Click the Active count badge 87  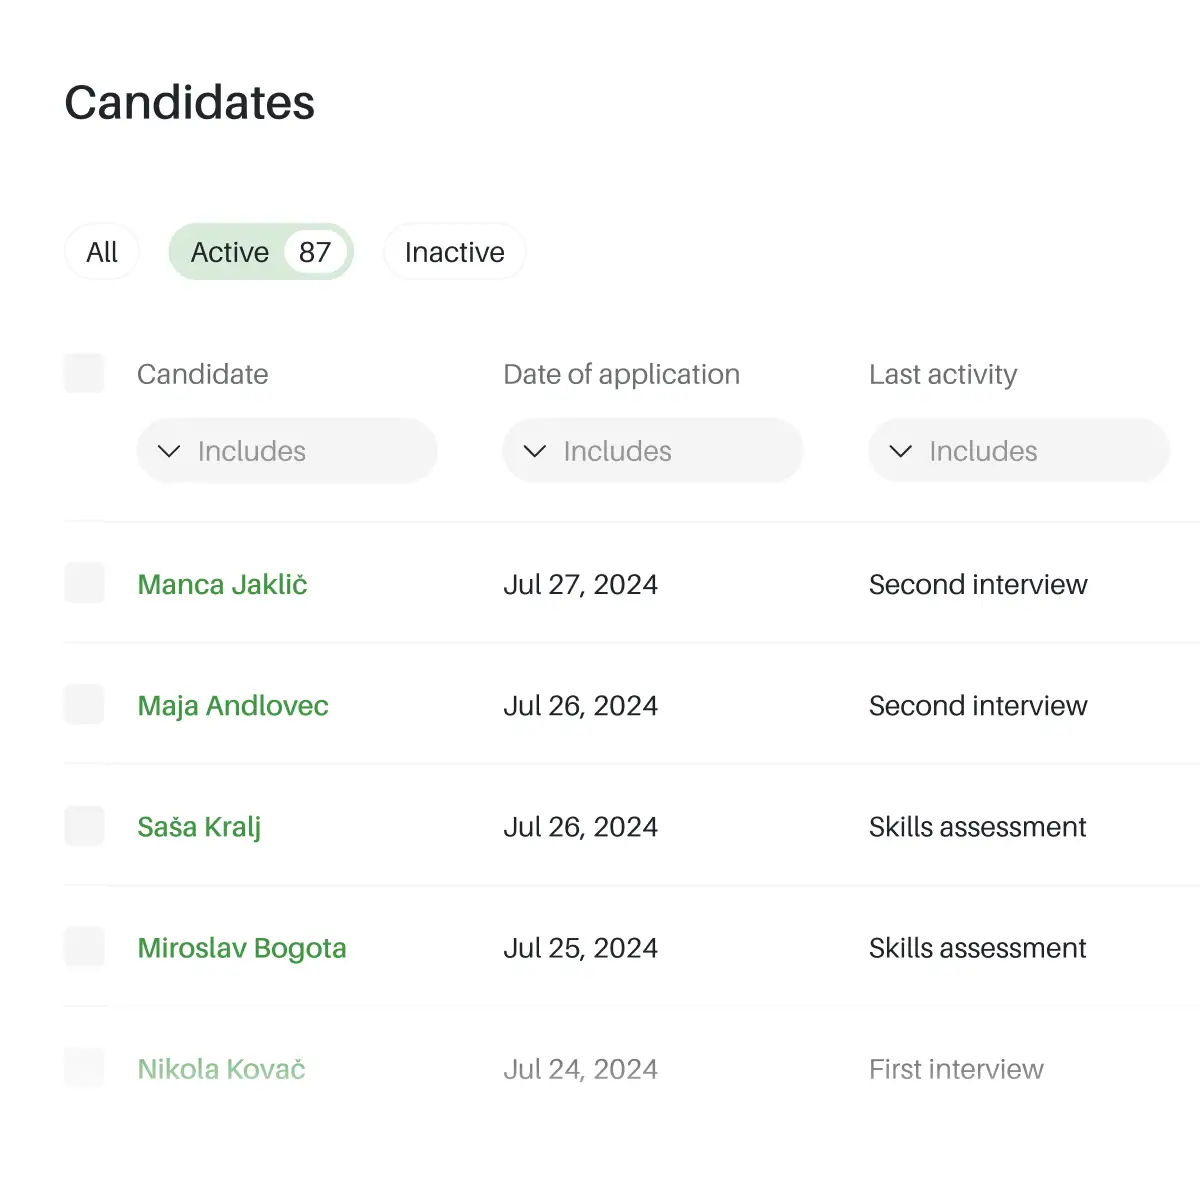pos(315,252)
